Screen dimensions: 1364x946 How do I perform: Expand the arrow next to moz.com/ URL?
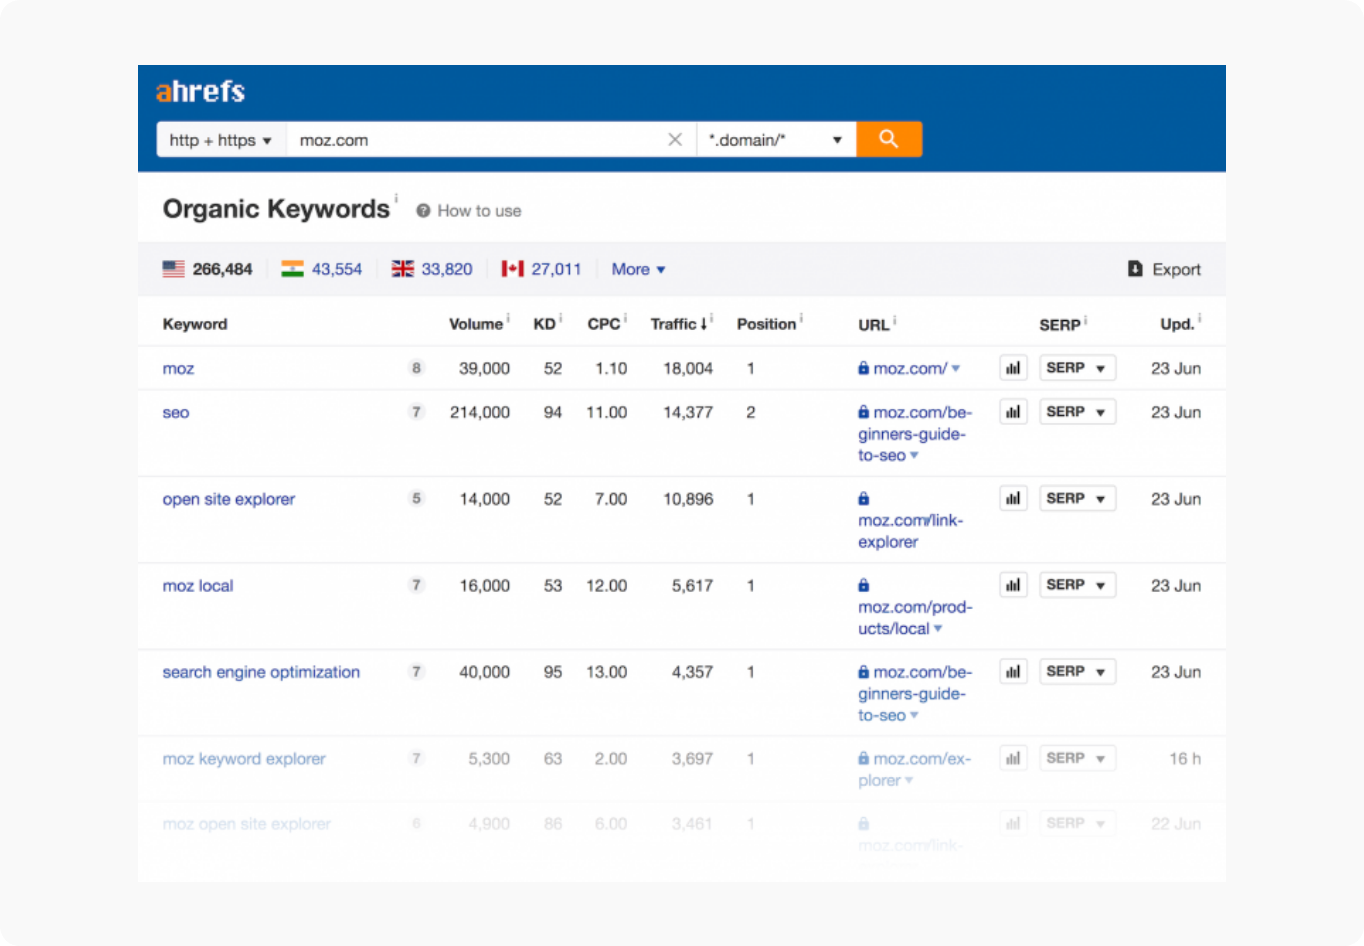click(956, 369)
